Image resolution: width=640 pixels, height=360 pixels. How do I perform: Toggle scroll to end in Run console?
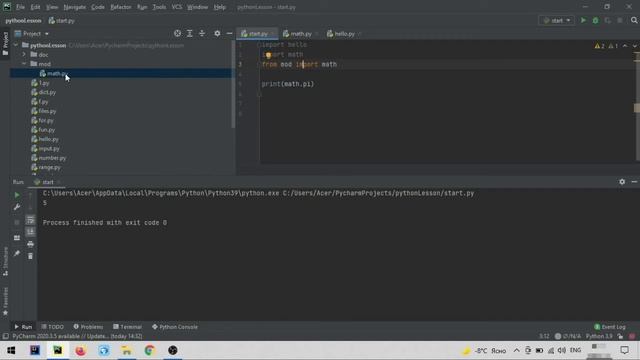(x=30, y=232)
